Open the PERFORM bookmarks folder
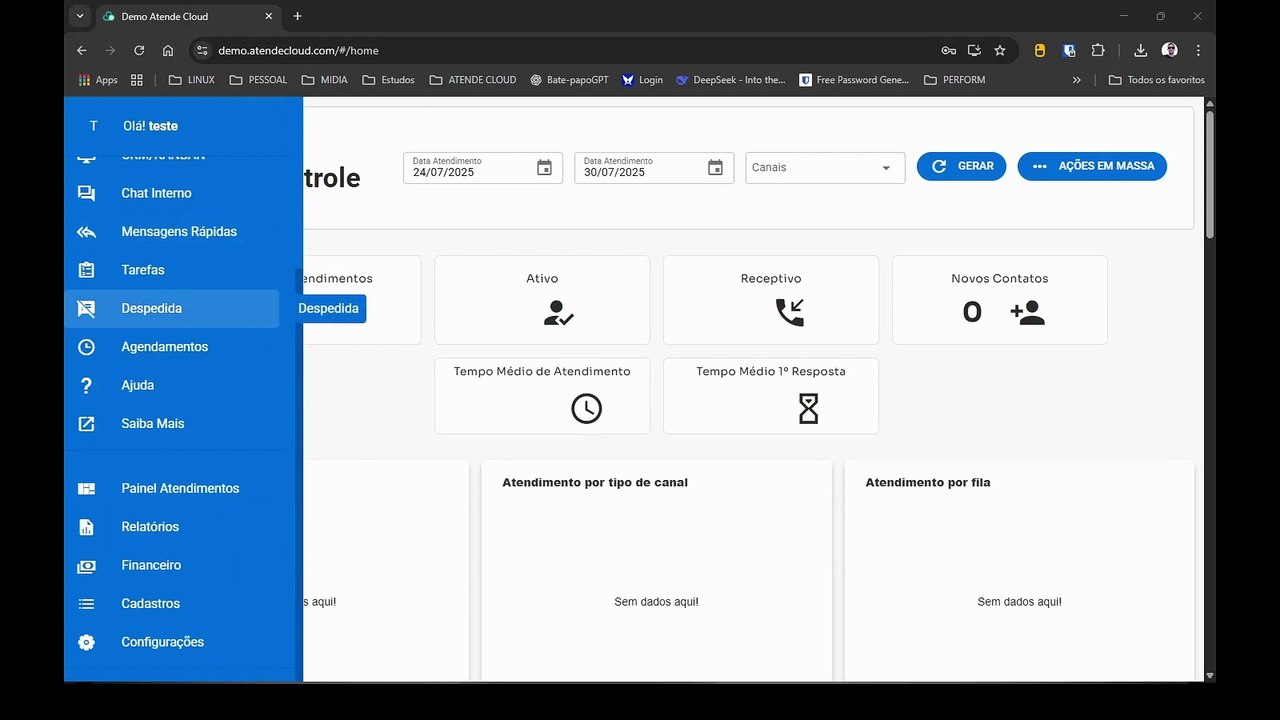The width and height of the screenshot is (1280, 720). click(x=955, y=80)
